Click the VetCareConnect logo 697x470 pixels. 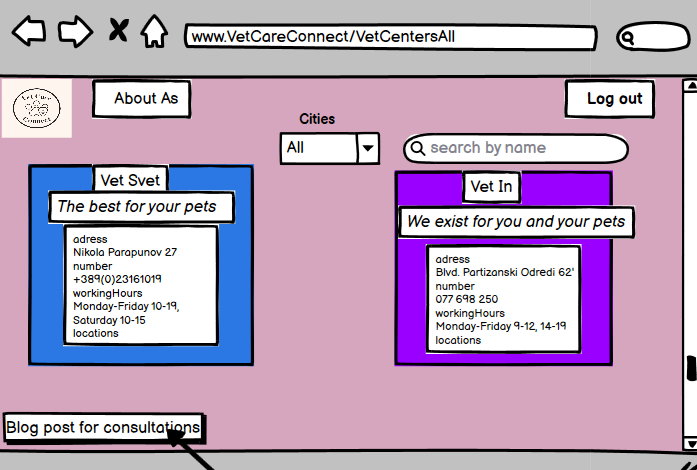37,107
